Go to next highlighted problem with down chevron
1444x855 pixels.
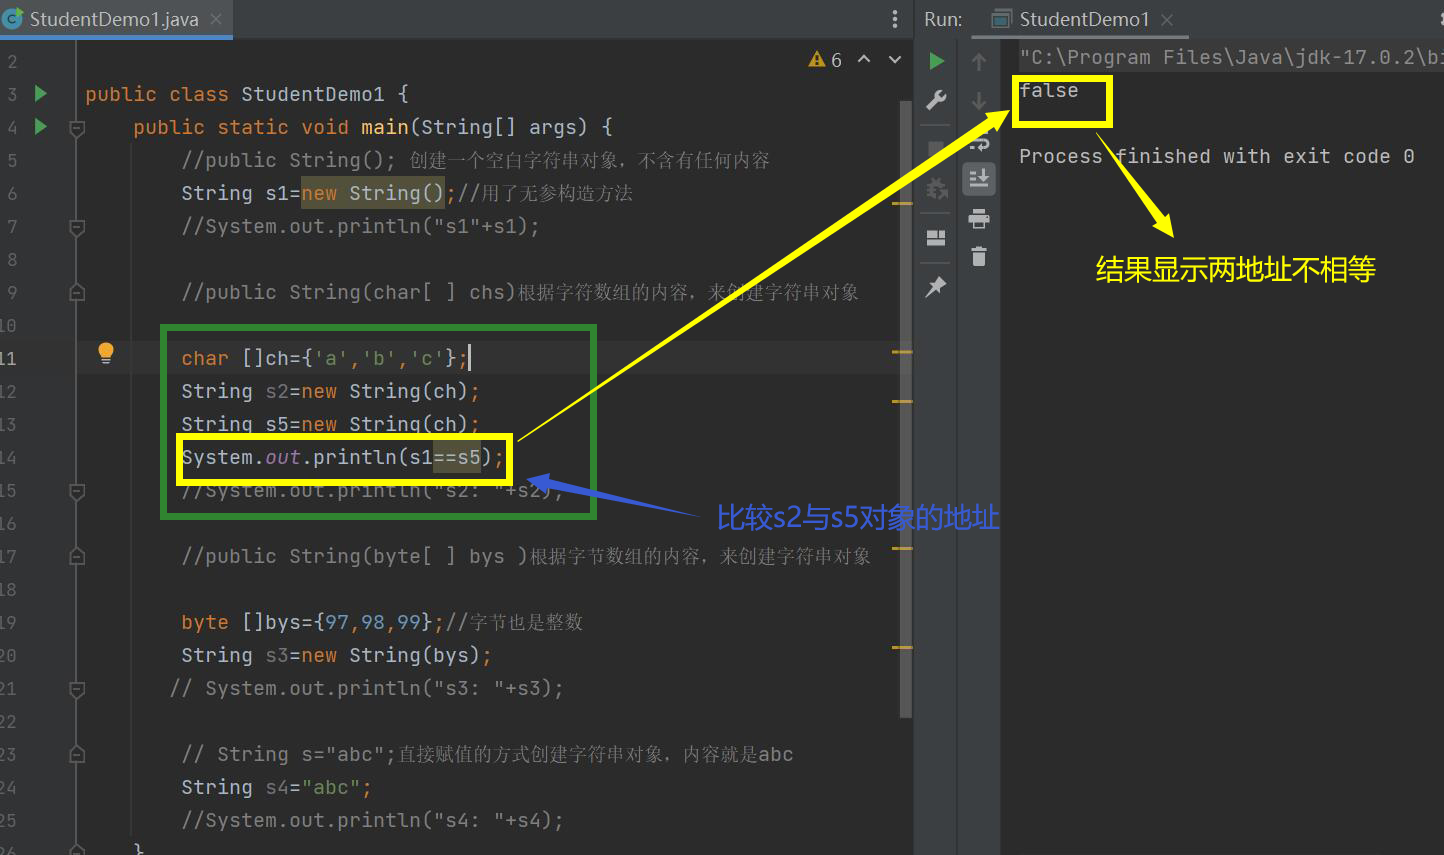tap(895, 60)
